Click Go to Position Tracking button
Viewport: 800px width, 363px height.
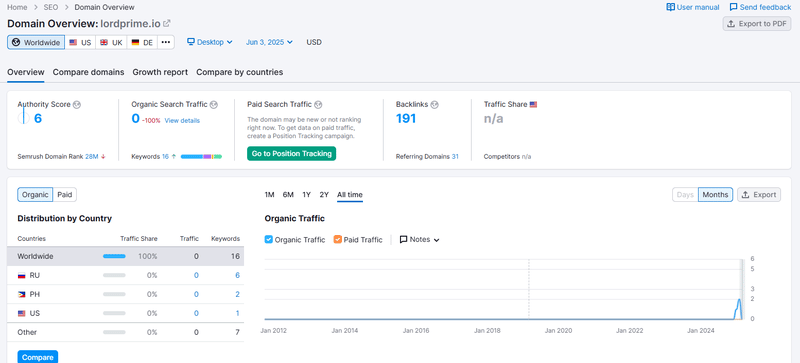click(292, 154)
